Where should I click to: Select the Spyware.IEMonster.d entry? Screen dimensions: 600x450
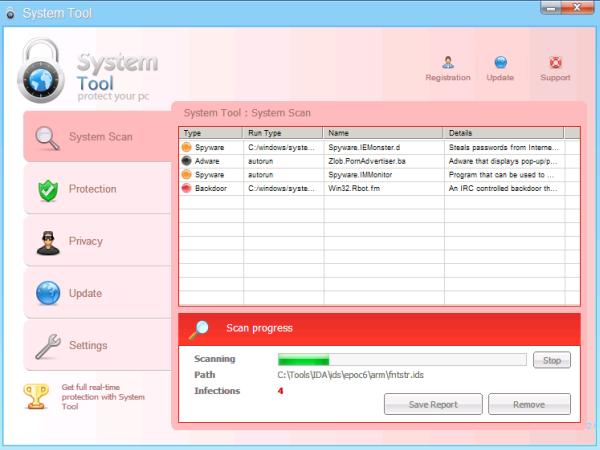click(x=364, y=147)
